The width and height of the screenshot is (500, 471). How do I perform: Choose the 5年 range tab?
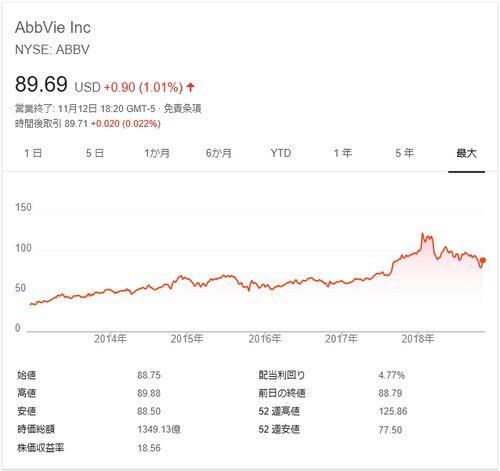pyautogui.click(x=404, y=153)
